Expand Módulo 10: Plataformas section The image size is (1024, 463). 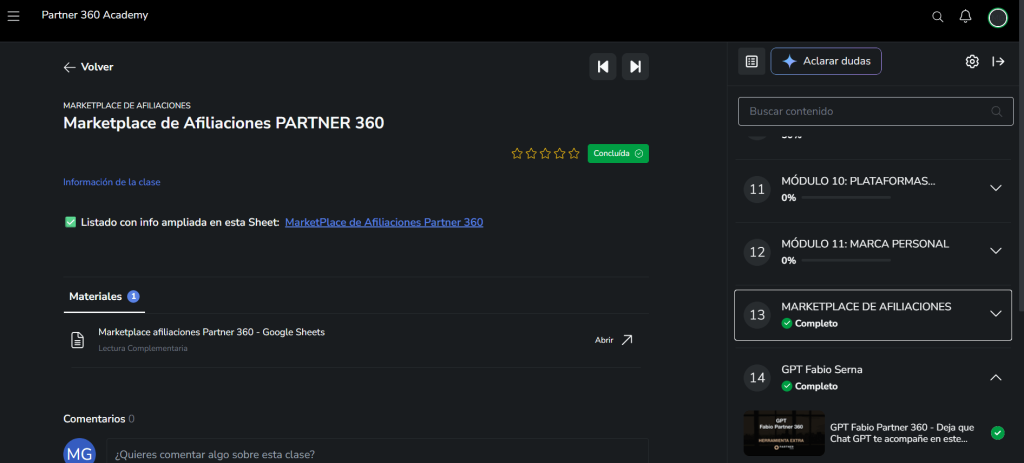(995, 188)
